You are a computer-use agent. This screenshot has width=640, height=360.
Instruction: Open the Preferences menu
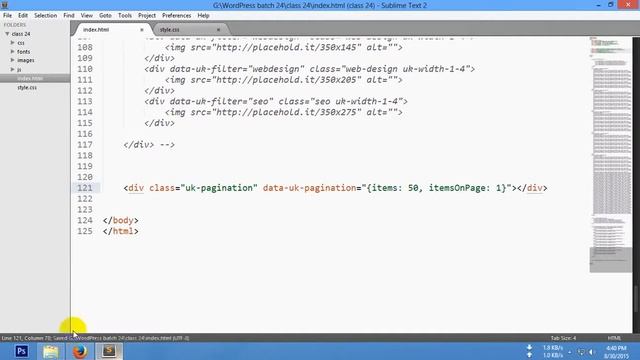coord(176,16)
